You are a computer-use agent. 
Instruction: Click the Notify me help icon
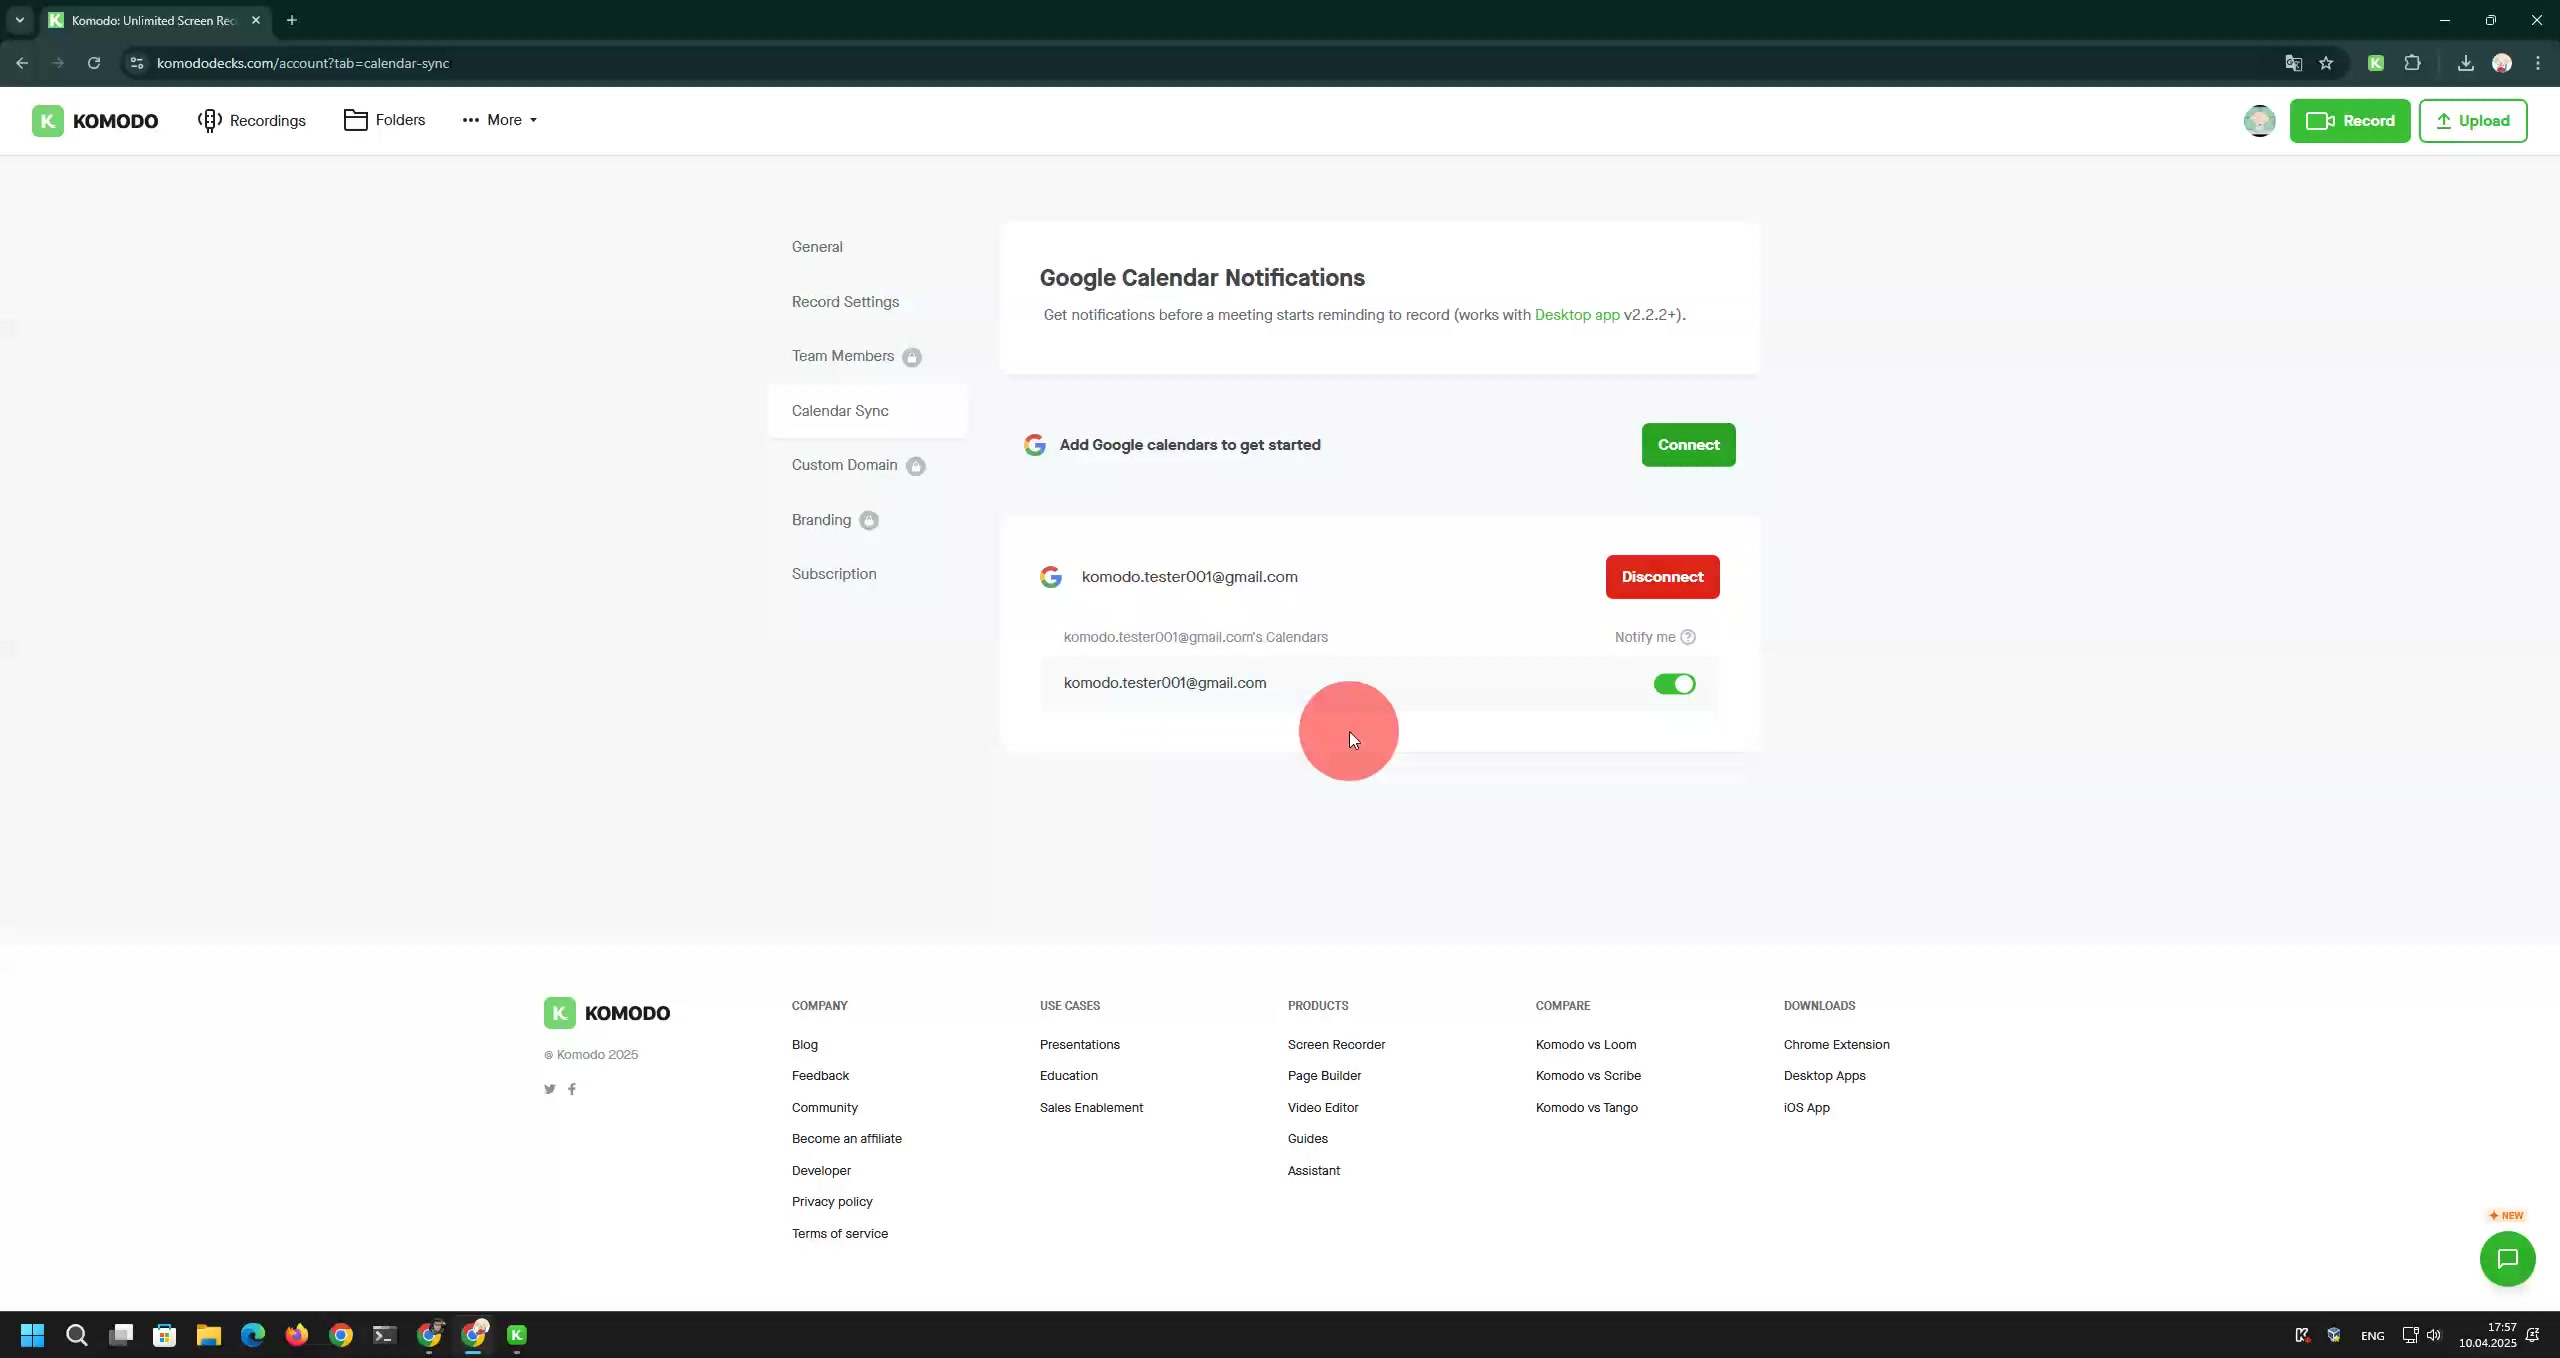[1688, 637]
